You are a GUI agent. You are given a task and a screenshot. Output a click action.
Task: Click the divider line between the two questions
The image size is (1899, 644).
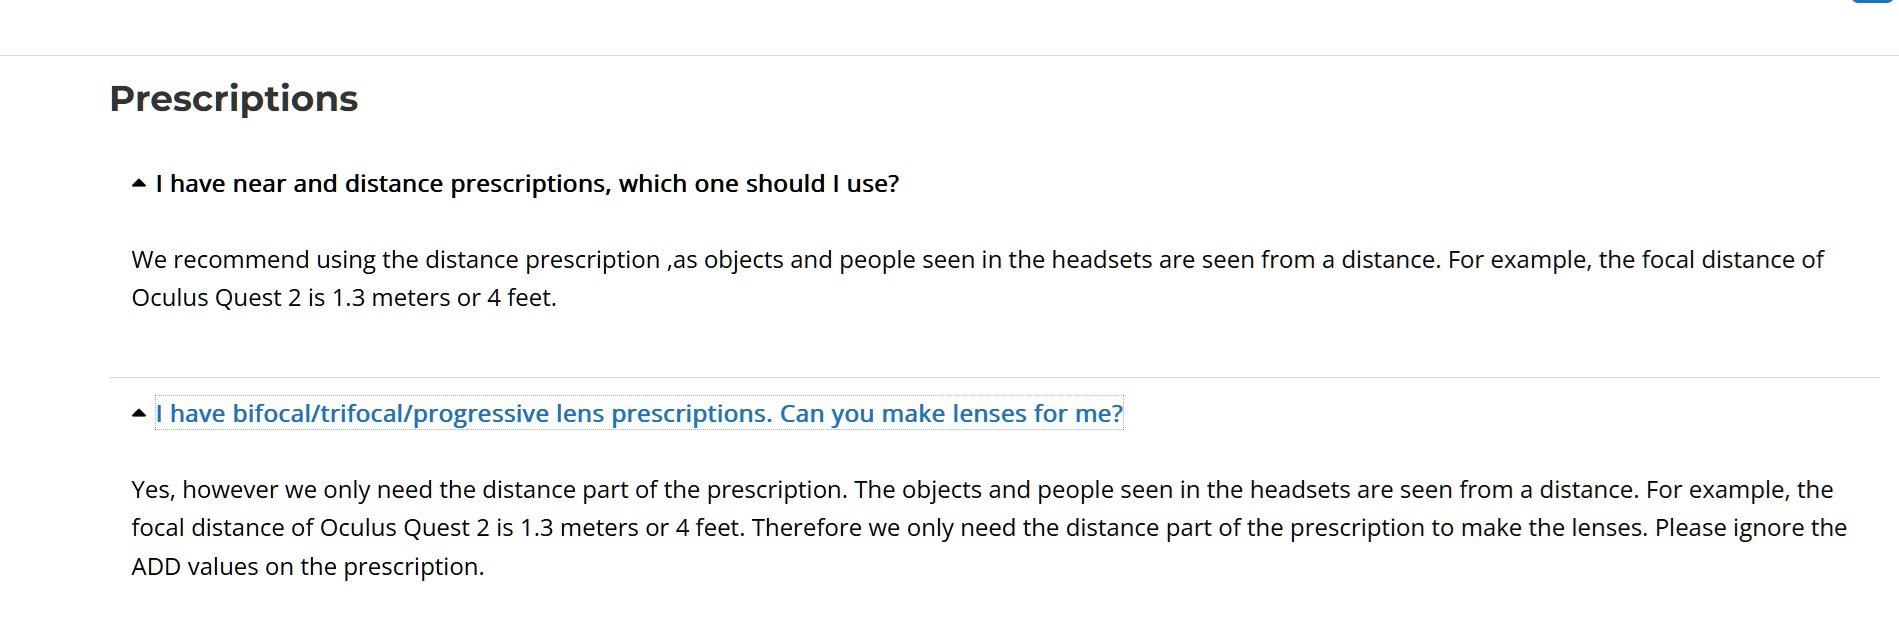(x=994, y=377)
